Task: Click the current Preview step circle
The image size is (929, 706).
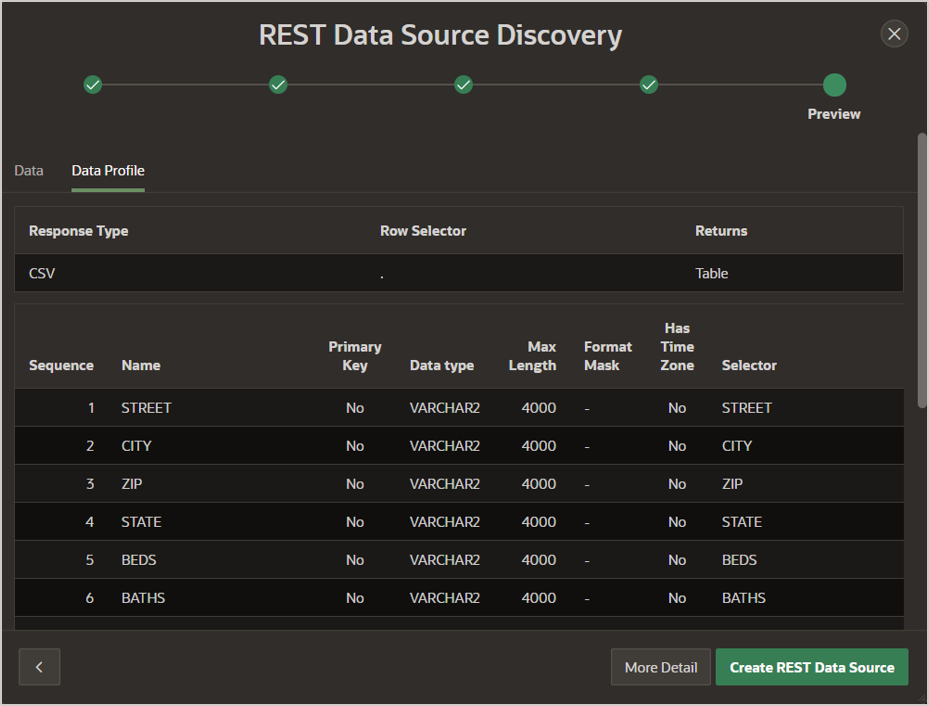Action: (x=834, y=85)
